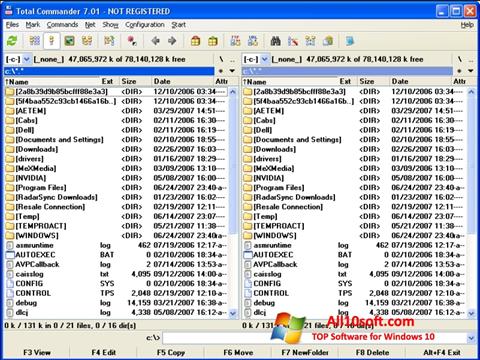
Task: Open the Commands menu
Action: pyautogui.click(x=62, y=25)
